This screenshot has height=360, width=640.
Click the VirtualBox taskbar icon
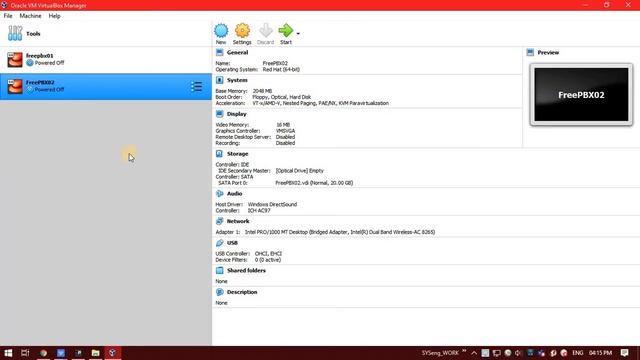113,353
